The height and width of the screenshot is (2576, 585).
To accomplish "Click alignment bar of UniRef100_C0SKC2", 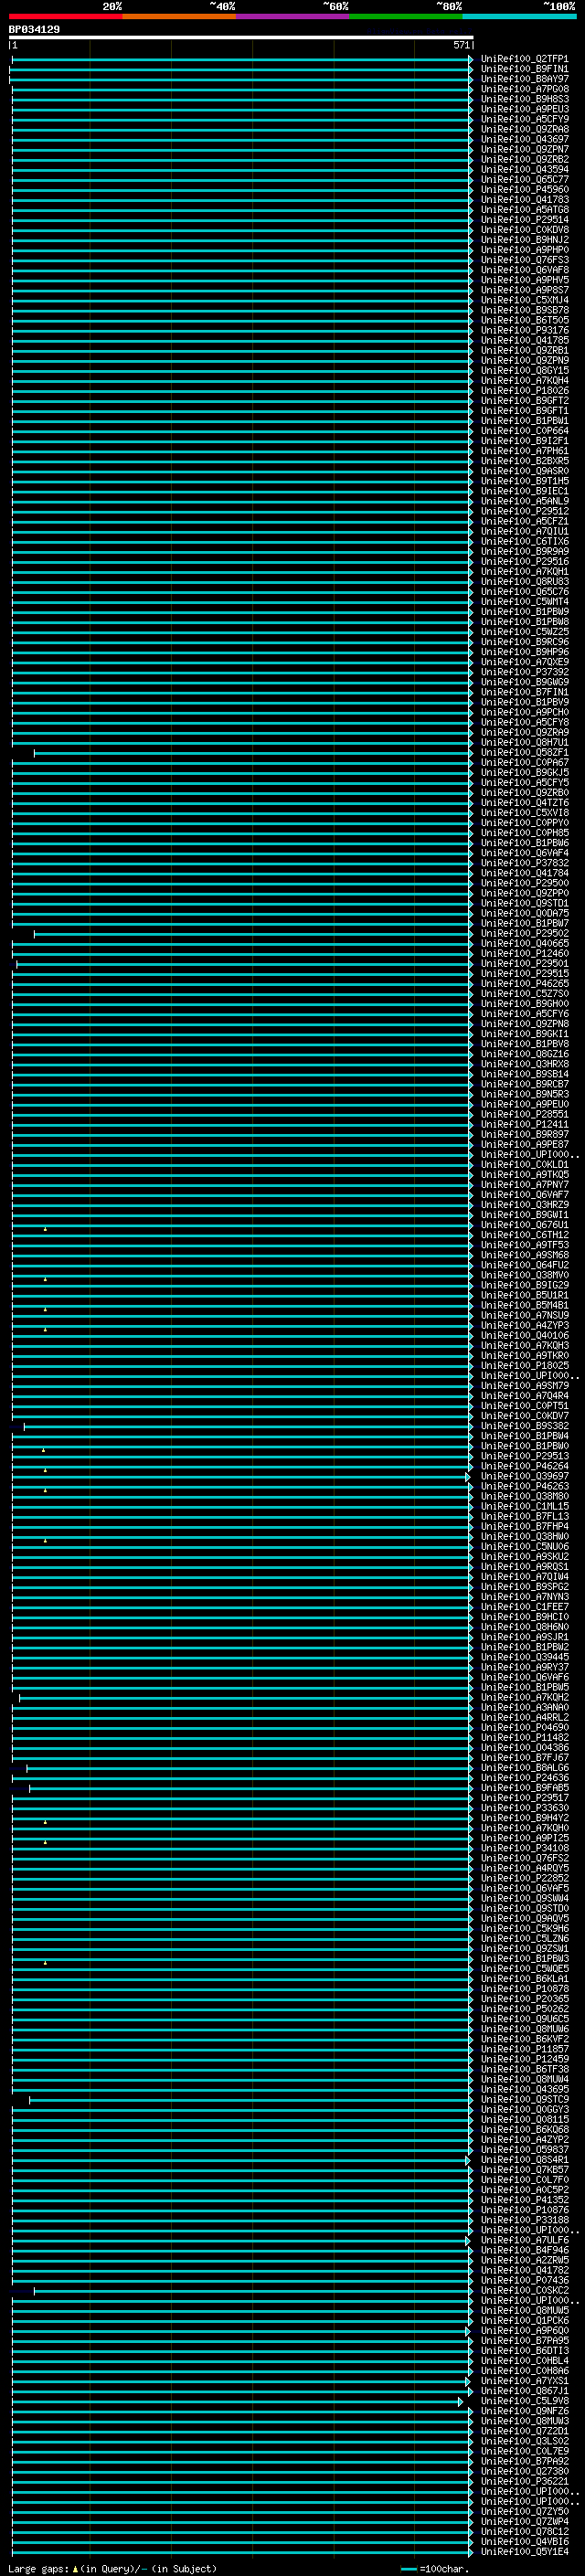I will point(252,2291).
